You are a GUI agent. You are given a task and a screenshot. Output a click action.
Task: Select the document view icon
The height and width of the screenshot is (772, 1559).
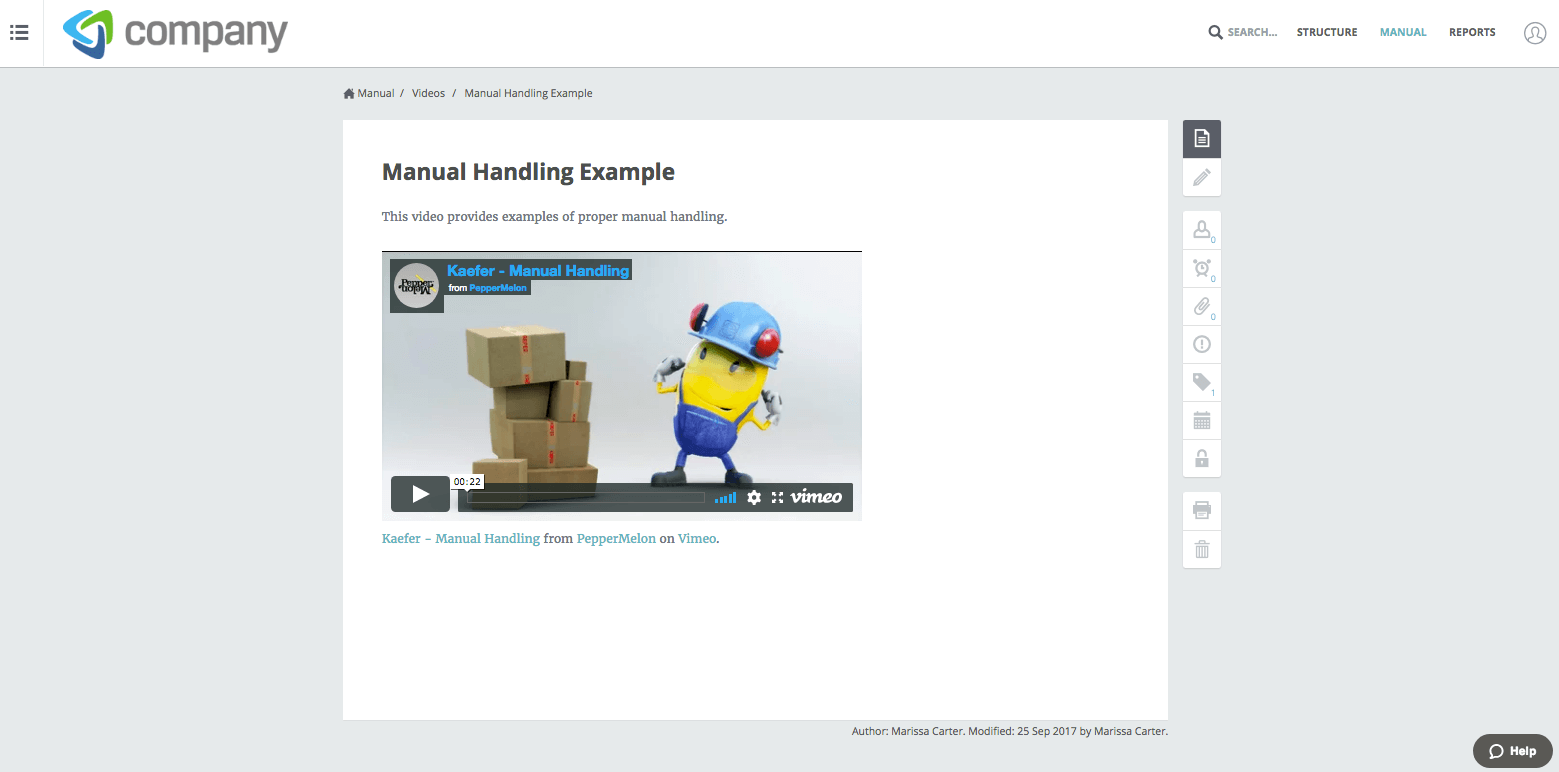click(x=1202, y=139)
